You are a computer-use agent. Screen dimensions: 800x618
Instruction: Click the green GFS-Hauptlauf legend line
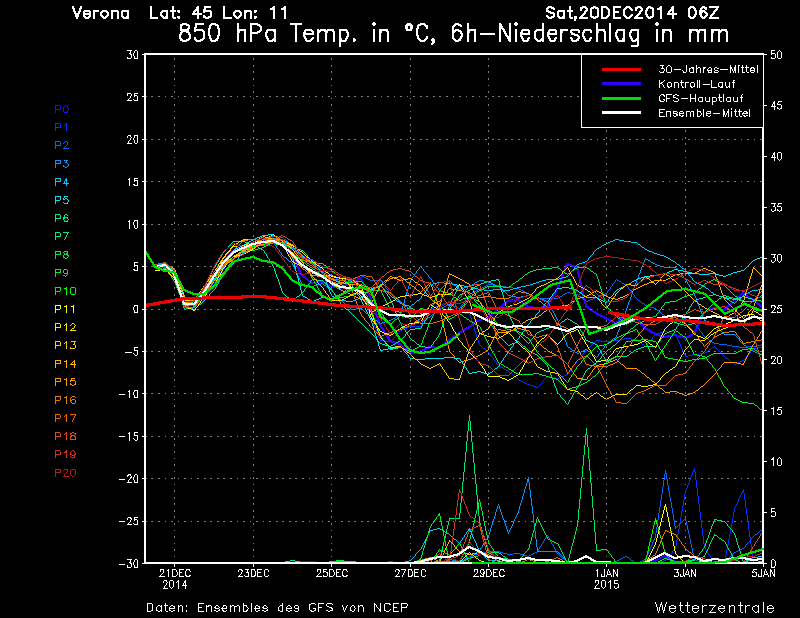pos(621,98)
